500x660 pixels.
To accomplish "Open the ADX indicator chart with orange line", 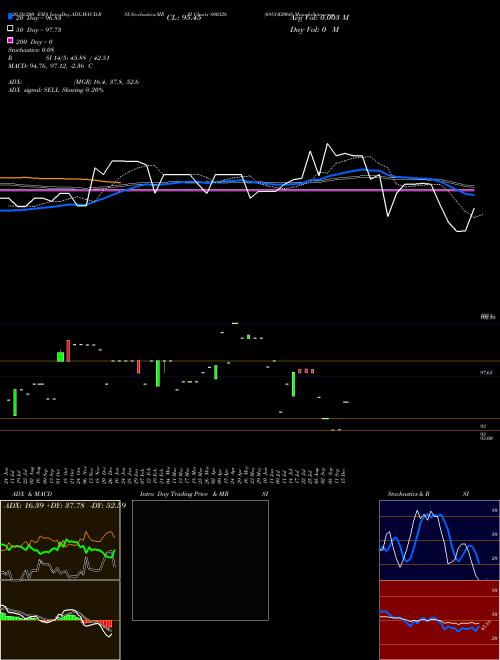I will (x=60, y=540).
